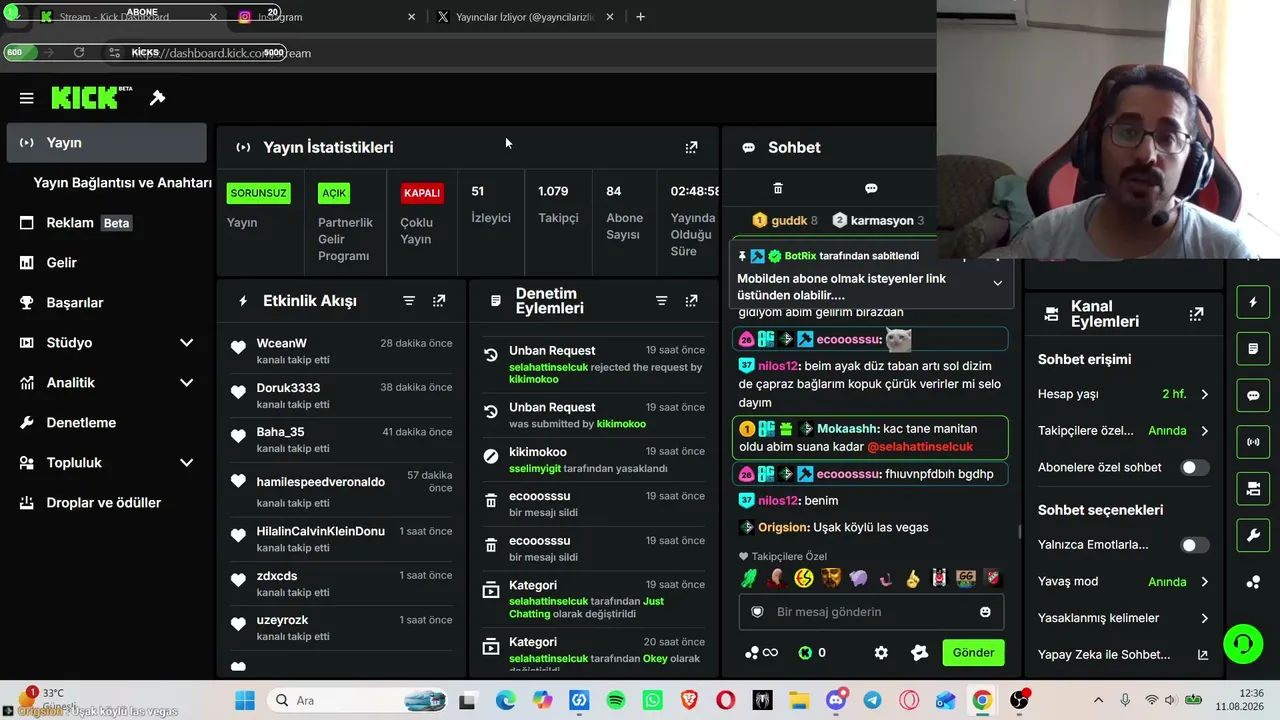Image resolution: width=1280 pixels, height=720 pixels.
Task: Click the KAPALI multistream badge
Action: [x=422, y=193]
